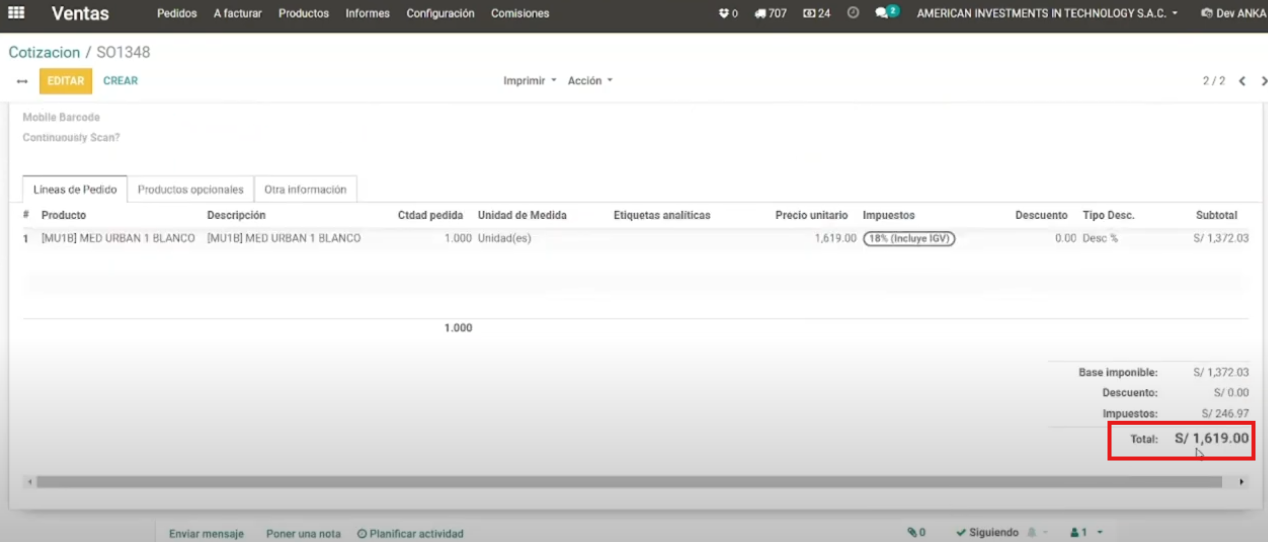Open the apps grid menu
The width and height of the screenshot is (1268, 542).
click(17, 14)
